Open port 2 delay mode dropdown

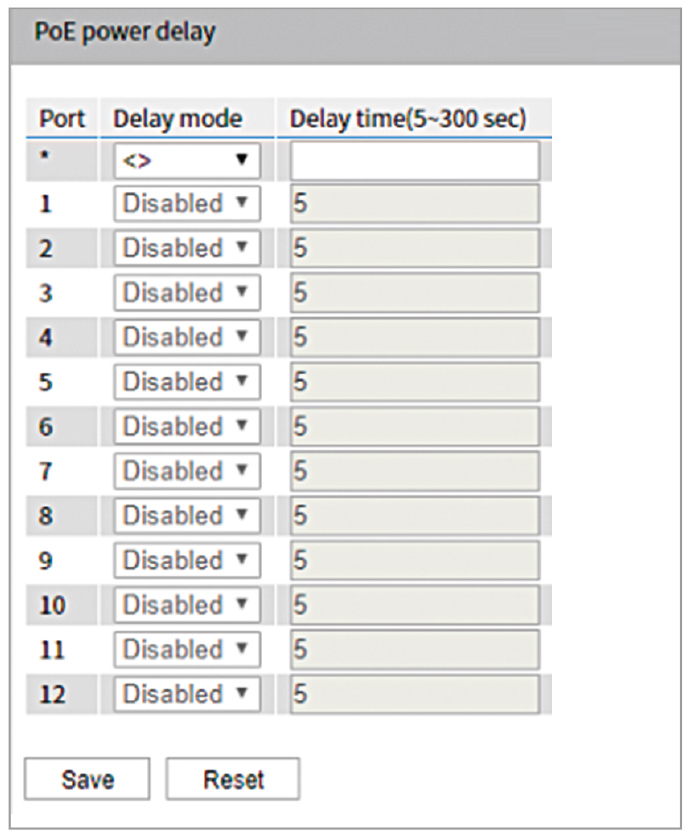[x=186, y=248]
